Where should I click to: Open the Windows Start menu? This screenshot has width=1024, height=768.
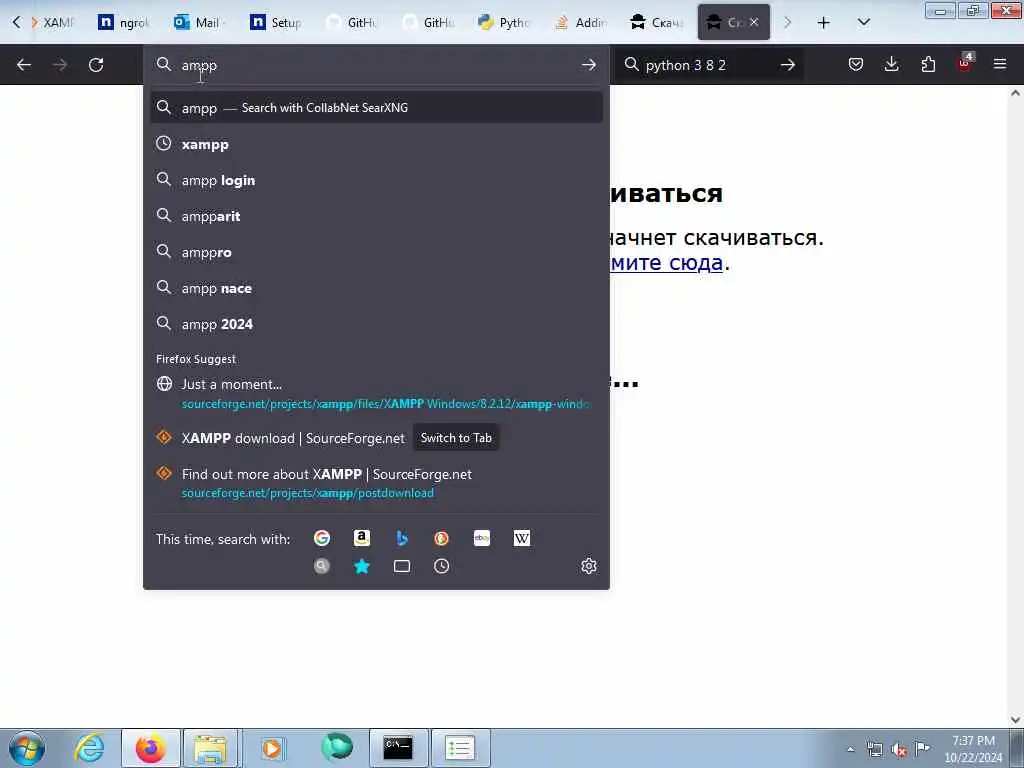26,748
